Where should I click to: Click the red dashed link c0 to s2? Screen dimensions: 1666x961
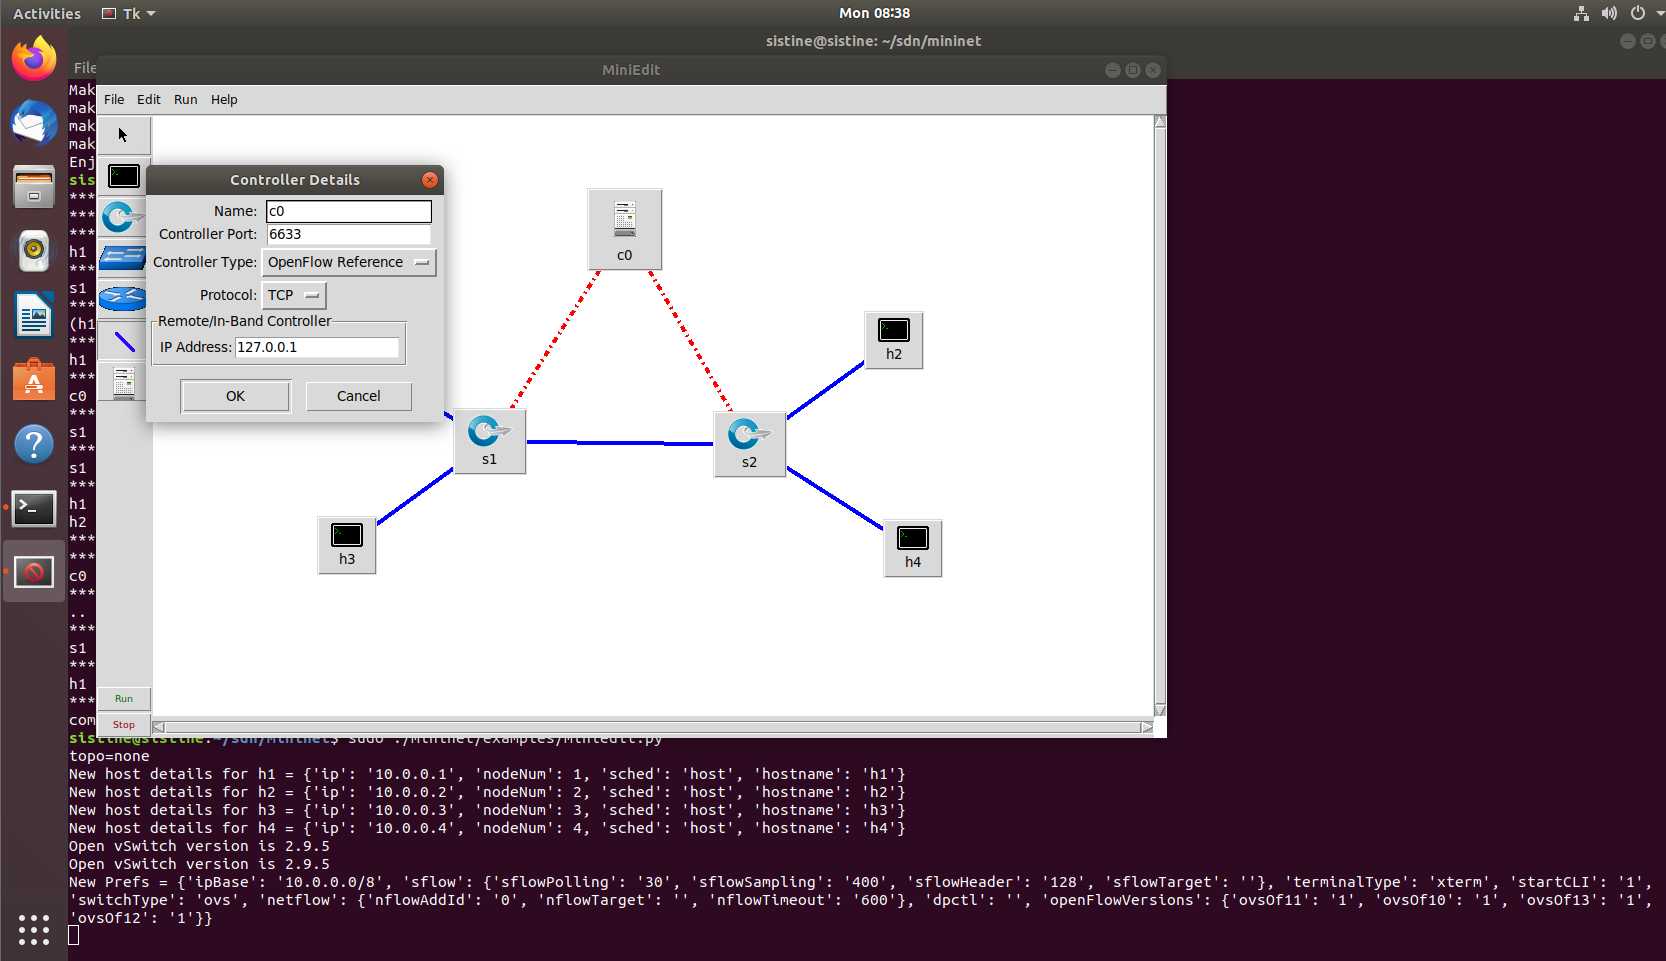click(691, 340)
